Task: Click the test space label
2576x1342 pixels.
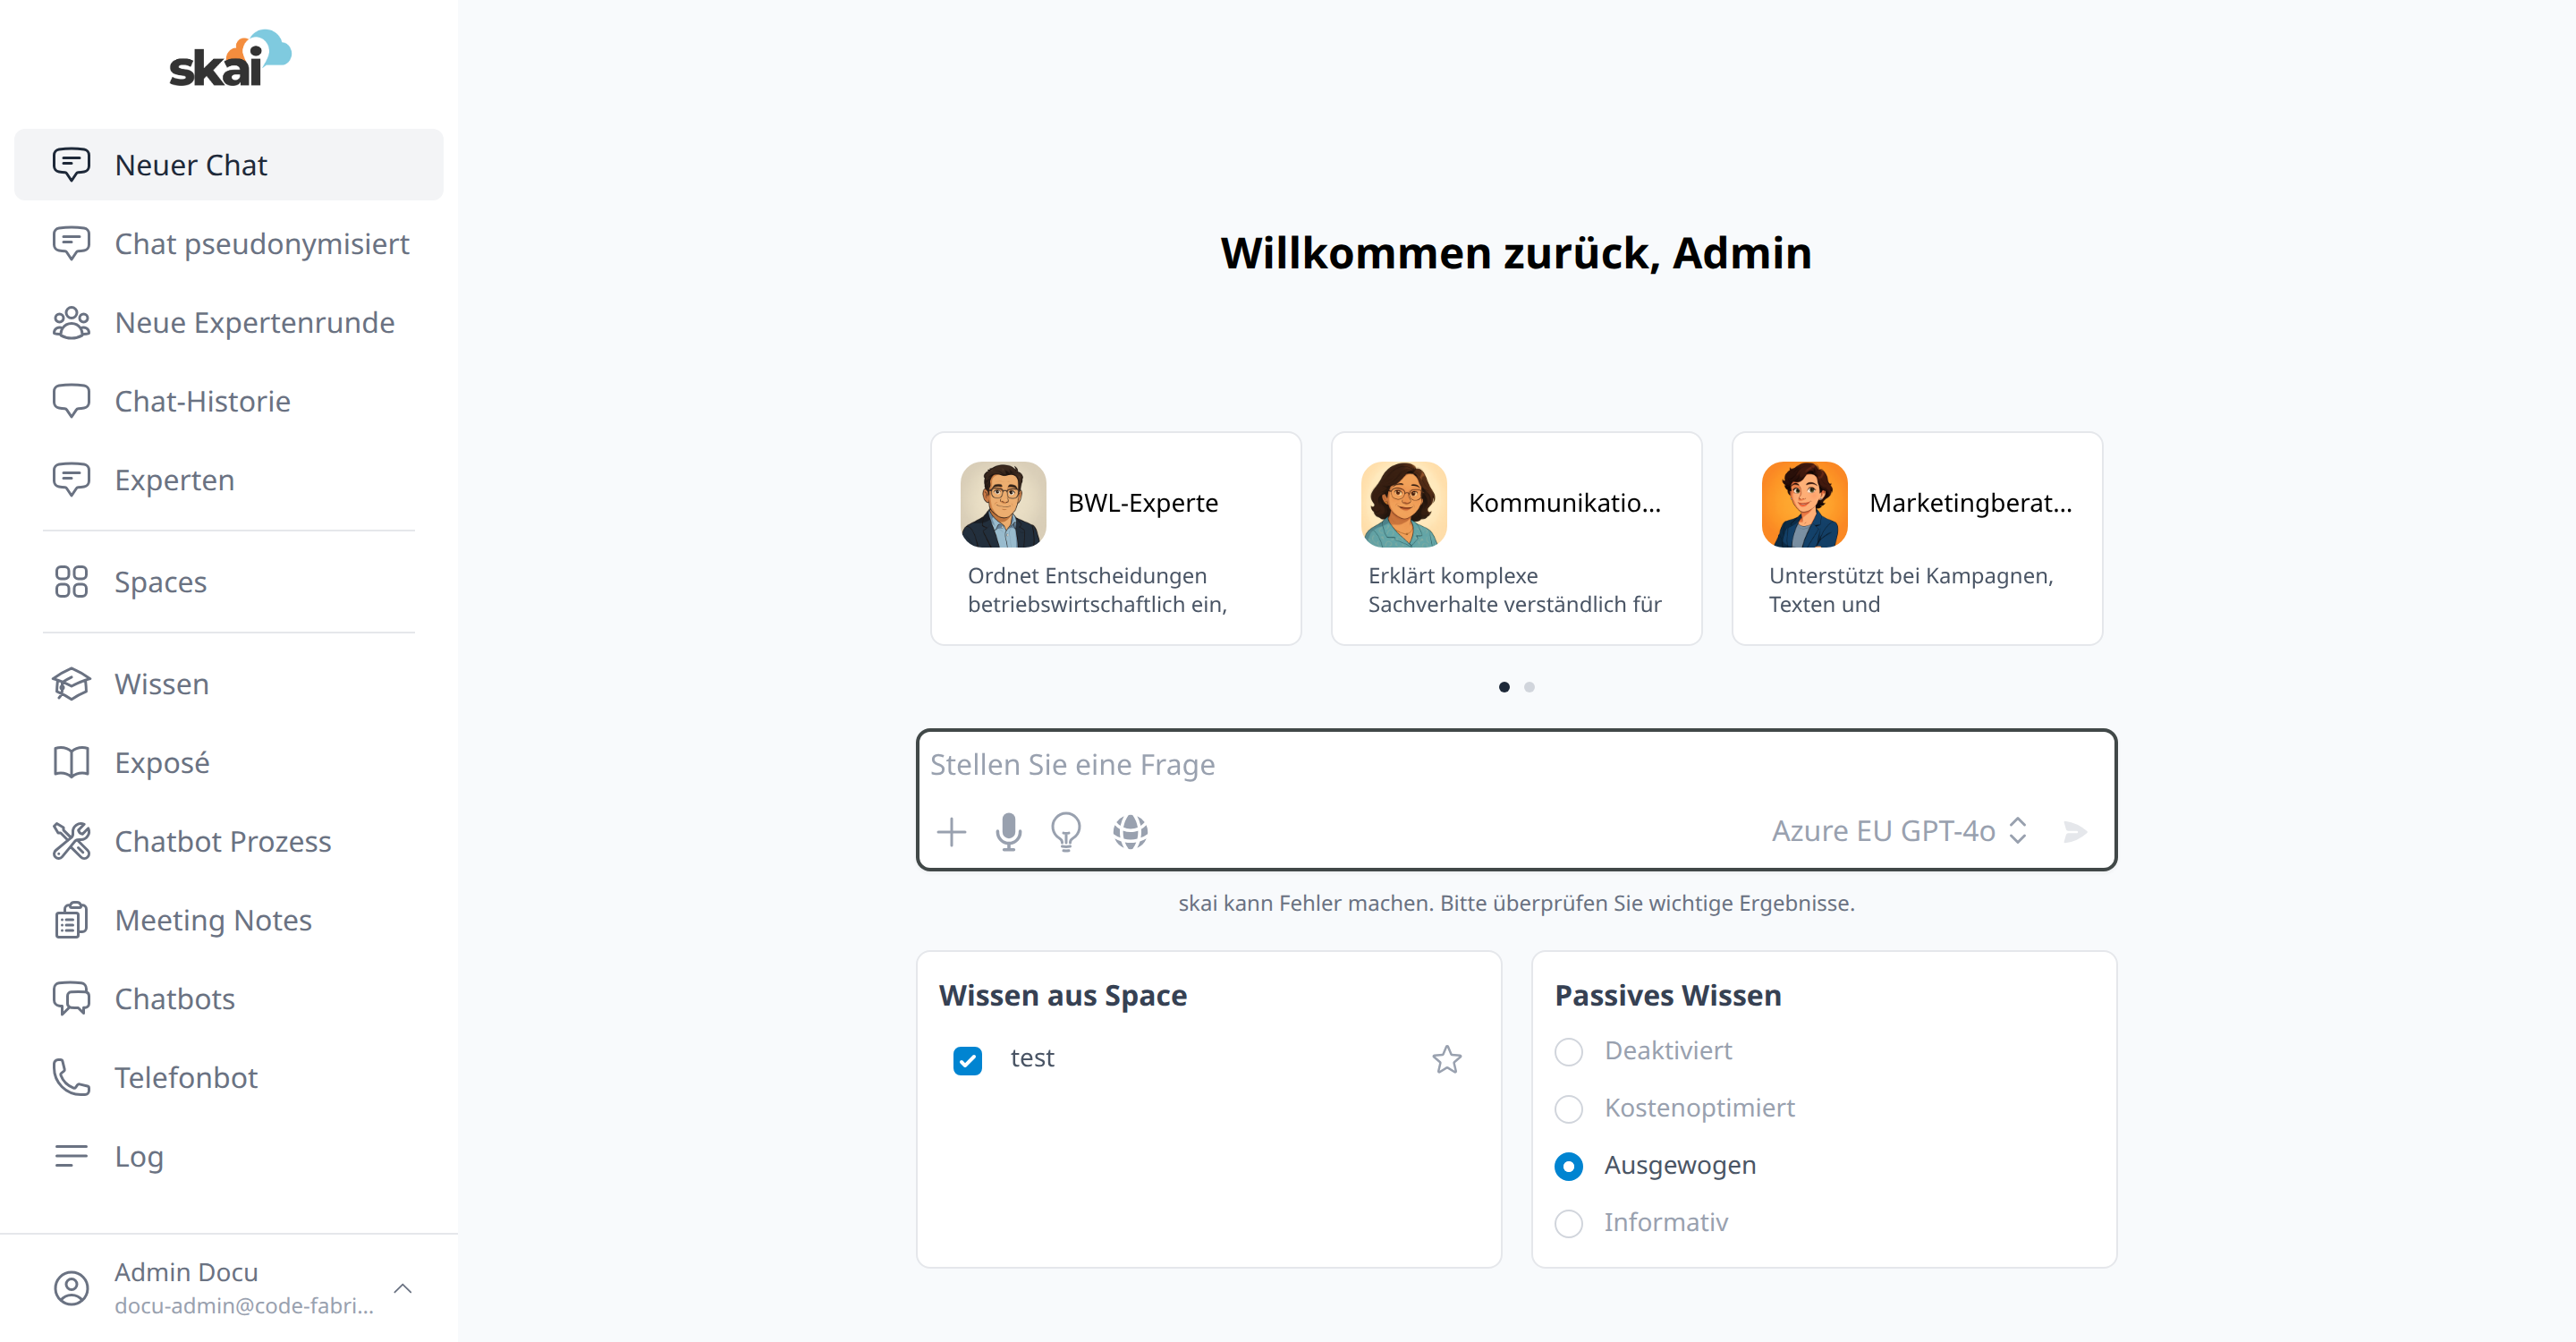Action: [x=1032, y=1058]
